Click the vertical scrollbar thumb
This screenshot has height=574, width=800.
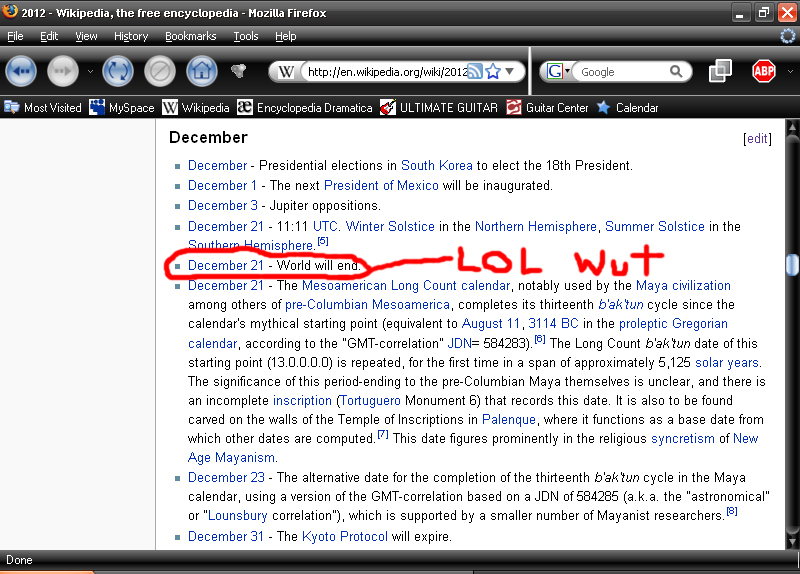pos(792,264)
